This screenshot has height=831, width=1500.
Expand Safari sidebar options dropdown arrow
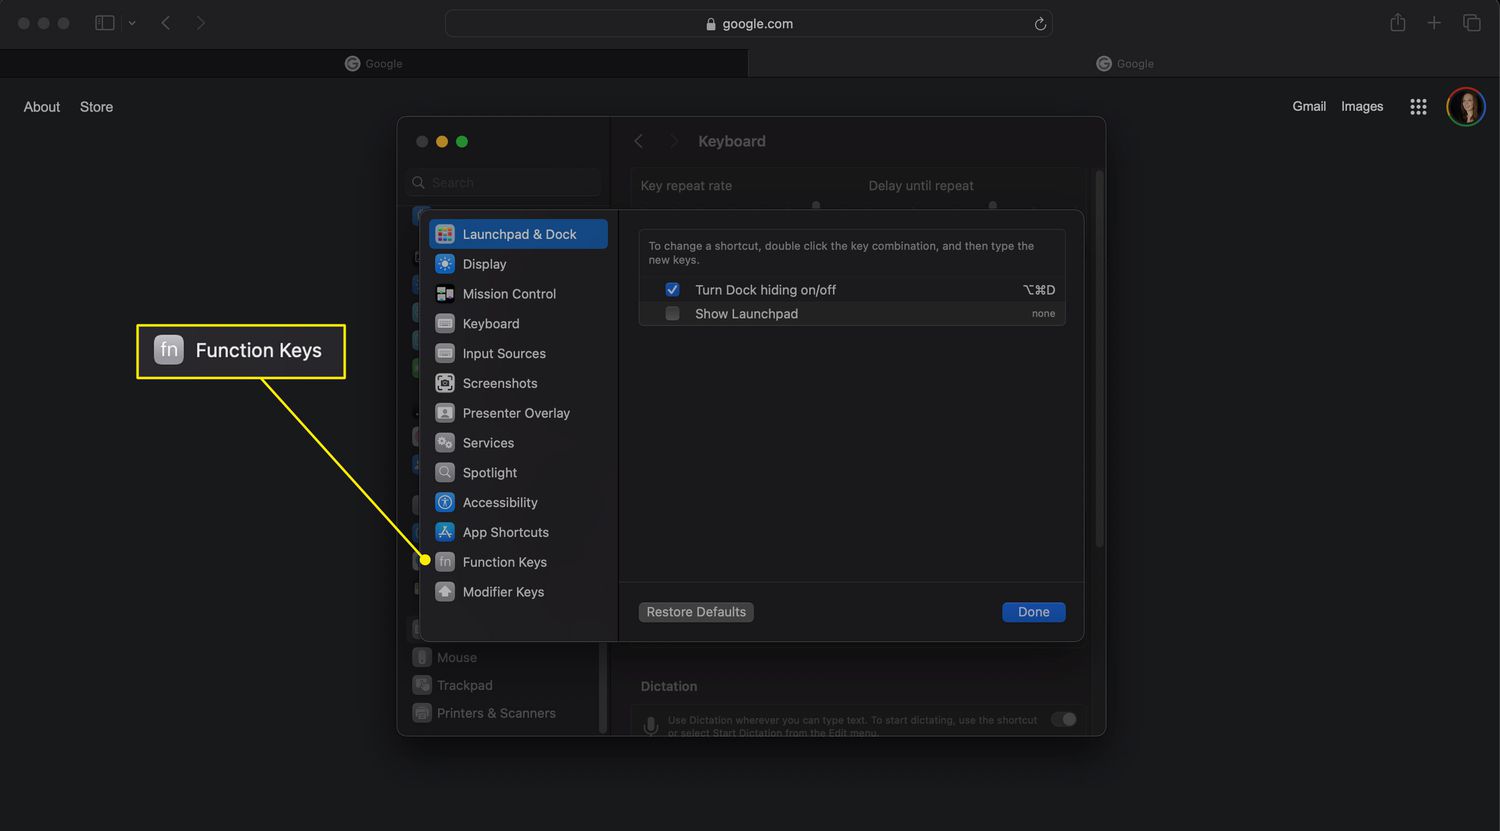[132, 23]
